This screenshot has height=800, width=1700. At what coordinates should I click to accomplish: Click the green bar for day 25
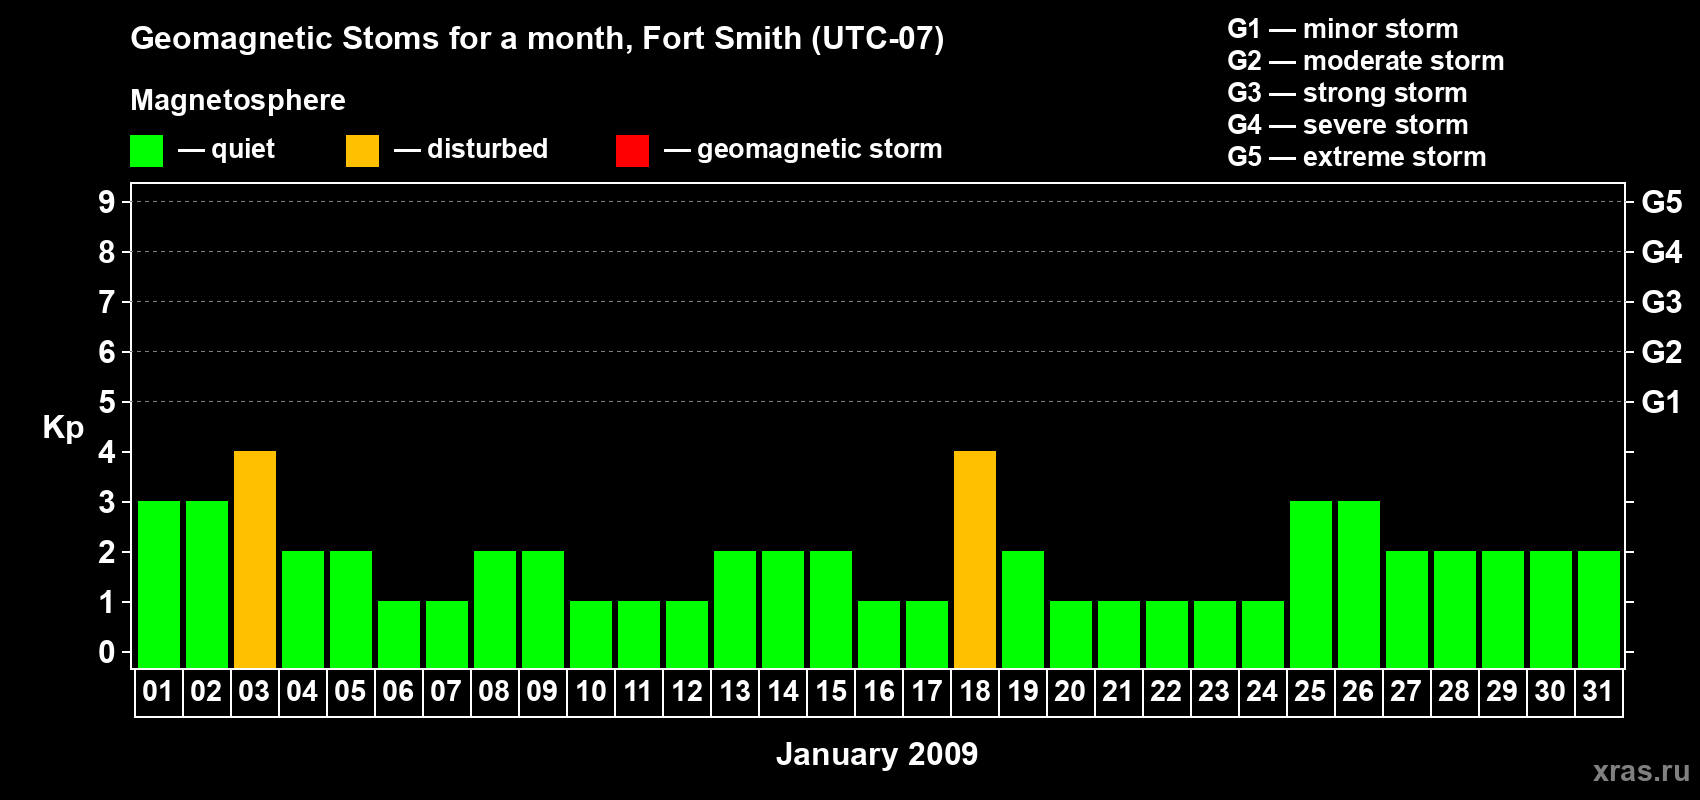(x=1311, y=585)
